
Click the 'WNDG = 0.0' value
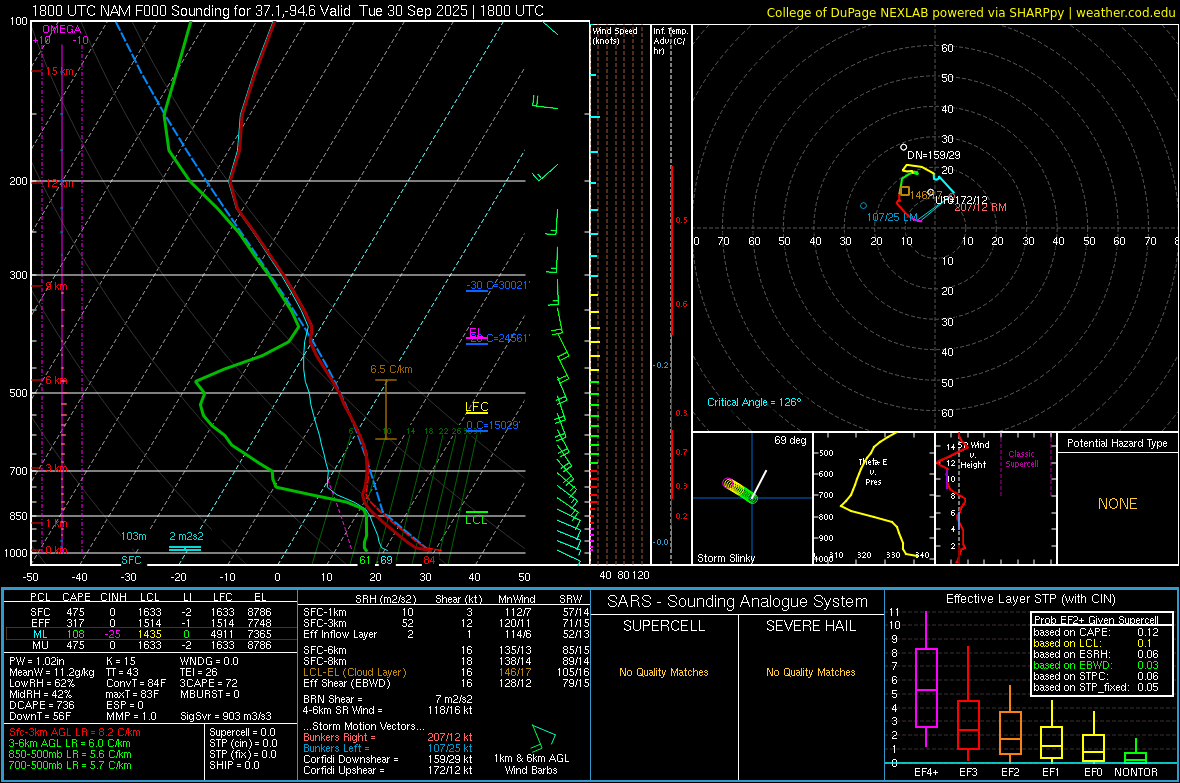pos(208,661)
